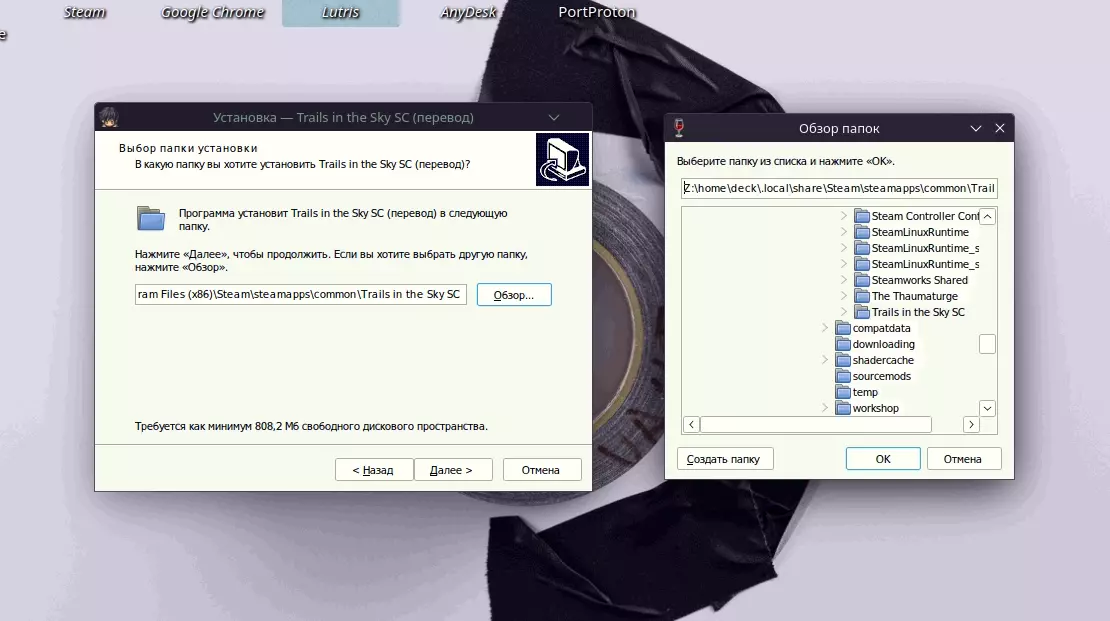Viewport: 1110px width, 621px height.
Task: Expand The Thaumaturge folder node
Action: [x=843, y=296]
